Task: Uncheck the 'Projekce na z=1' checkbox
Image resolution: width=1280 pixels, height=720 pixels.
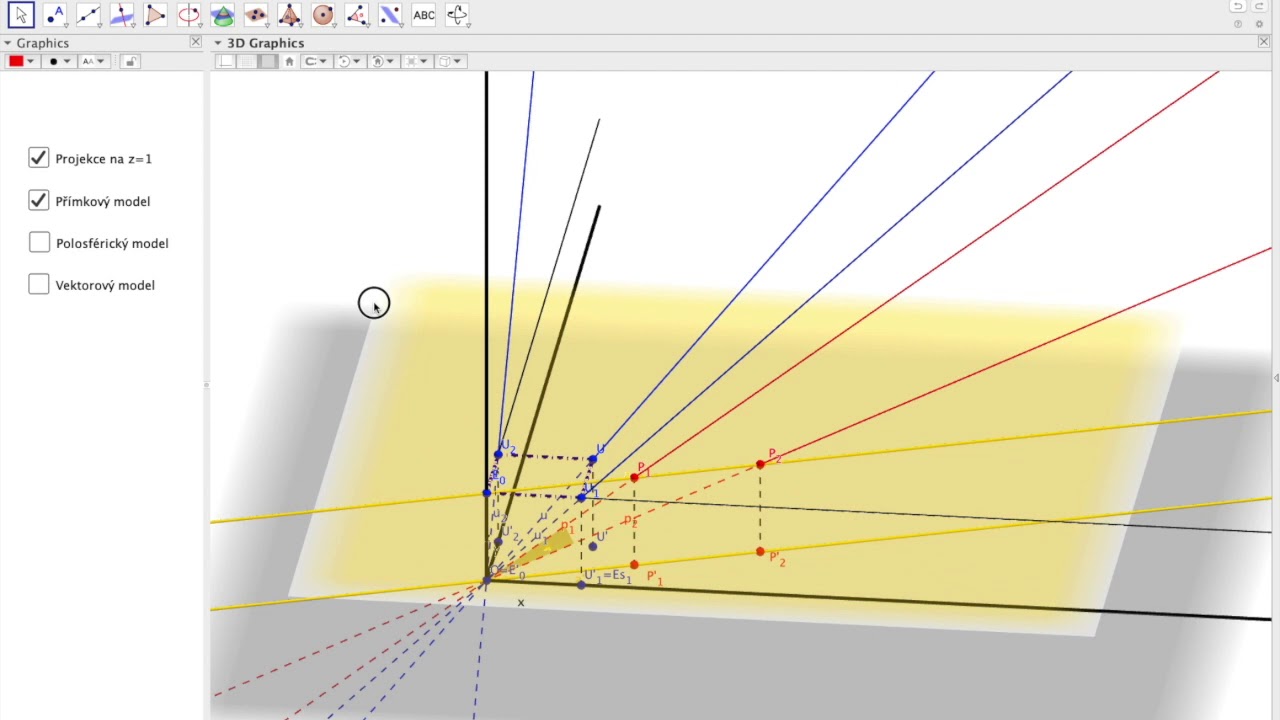Action: (x=39, y=158)
